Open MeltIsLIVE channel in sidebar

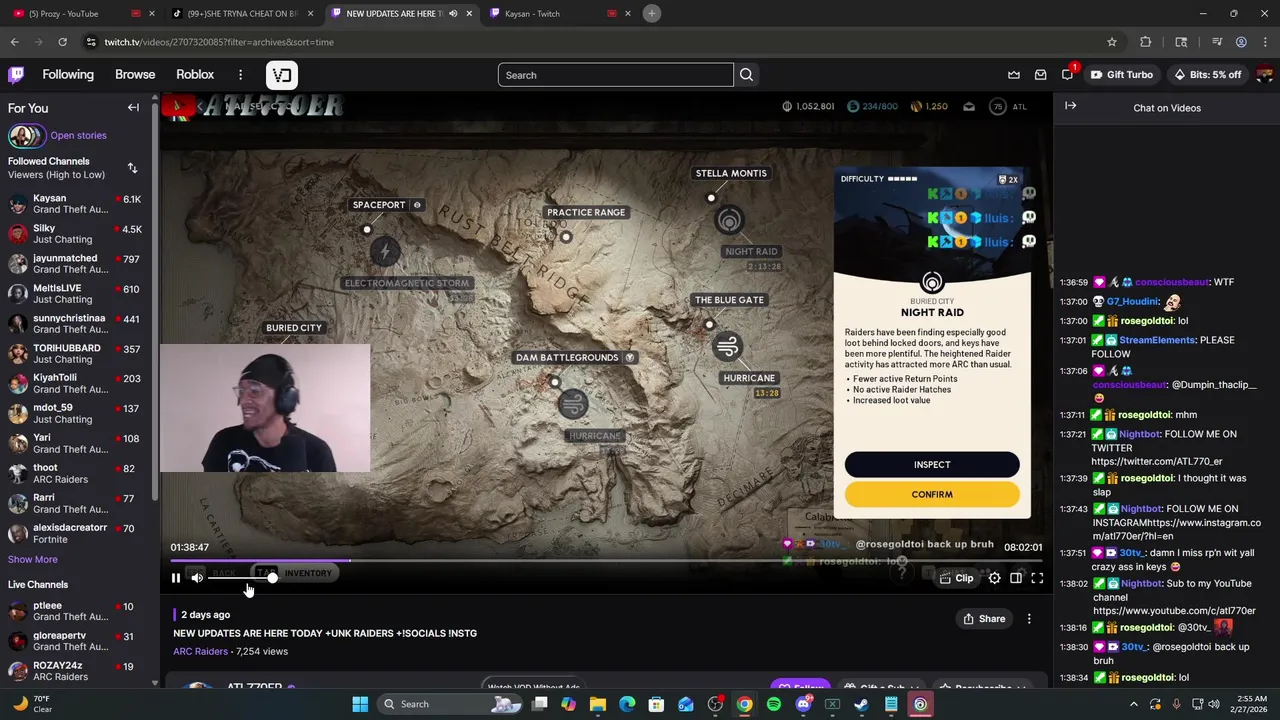pos(76,294)
